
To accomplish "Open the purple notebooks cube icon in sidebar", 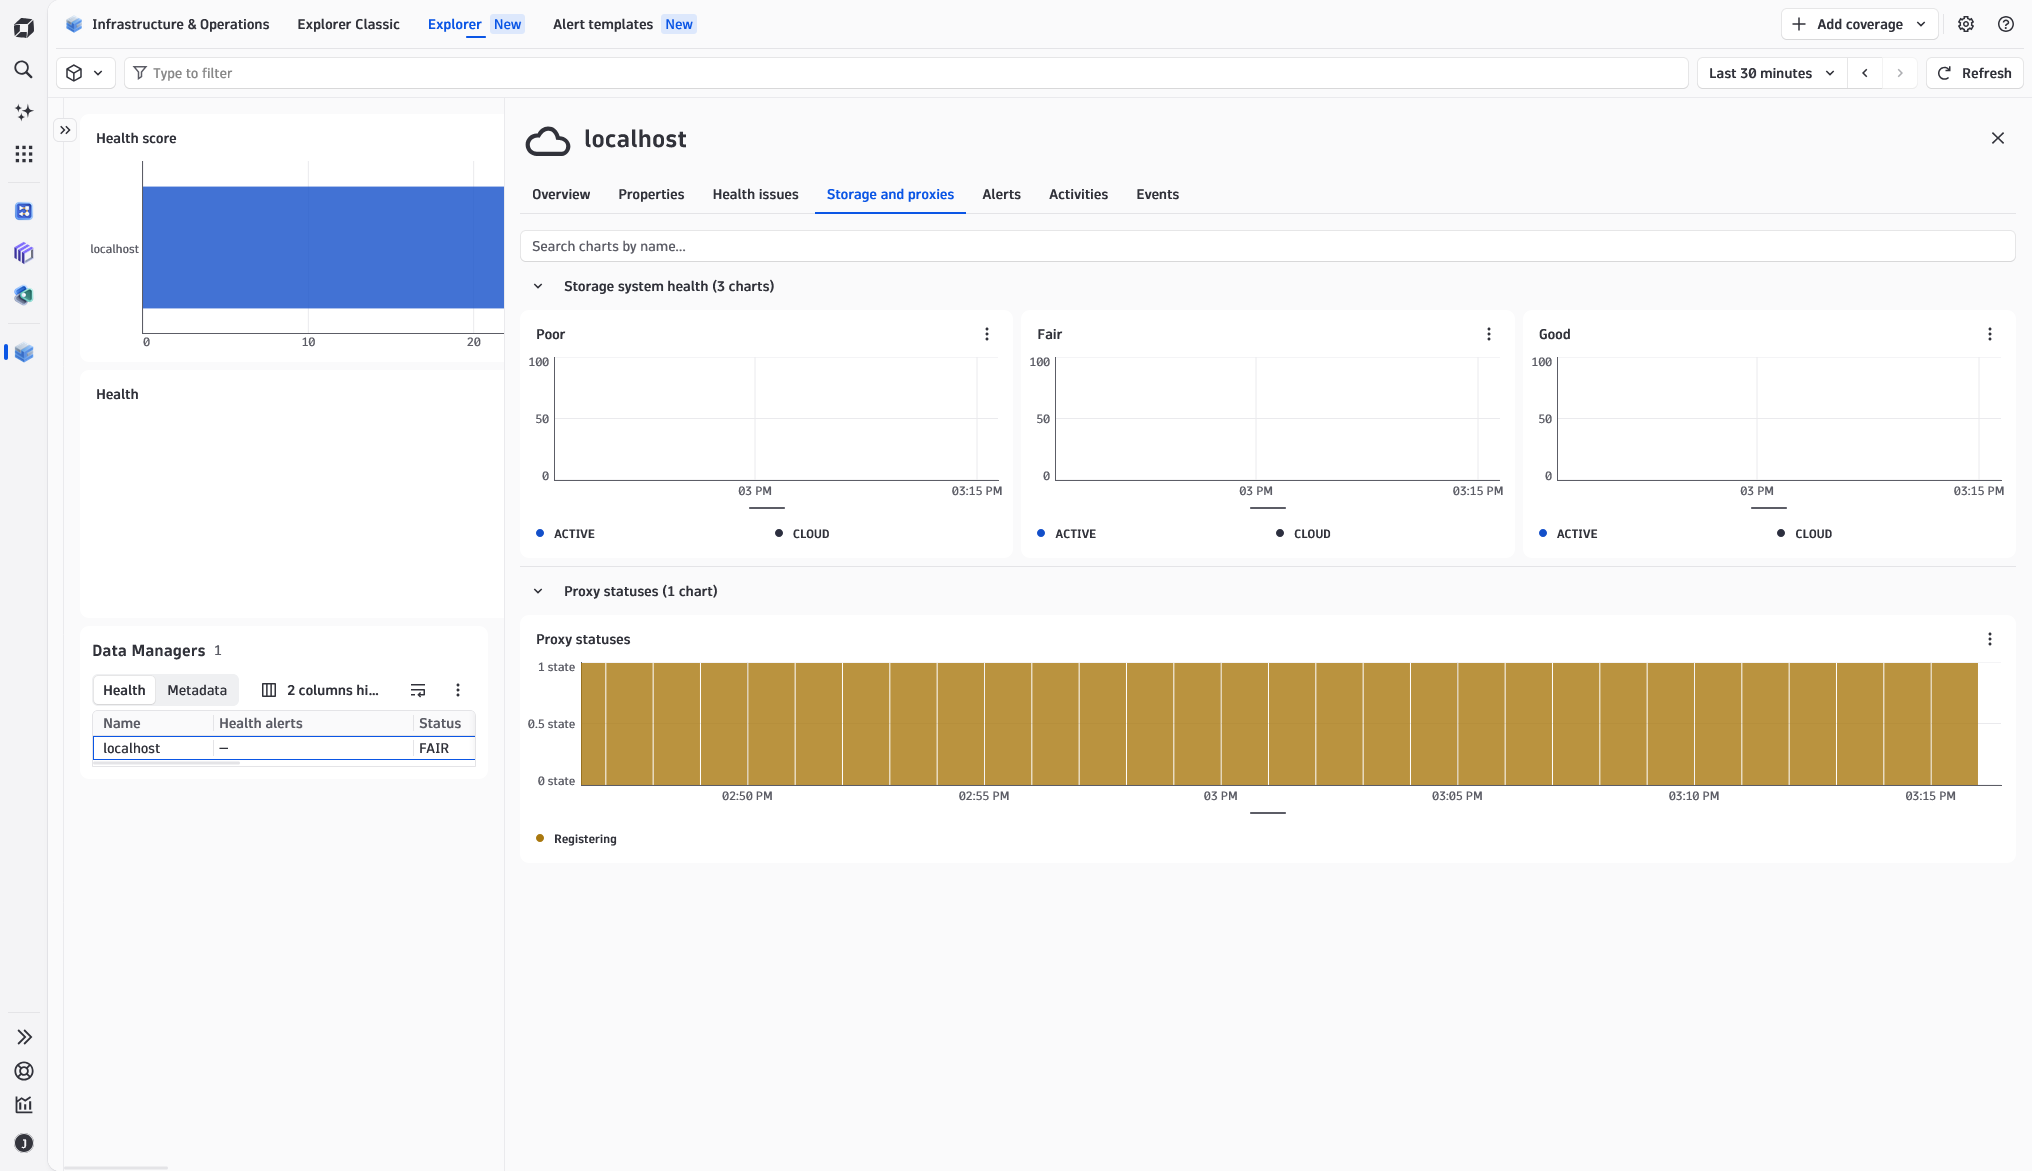I will tap(24, 253).
